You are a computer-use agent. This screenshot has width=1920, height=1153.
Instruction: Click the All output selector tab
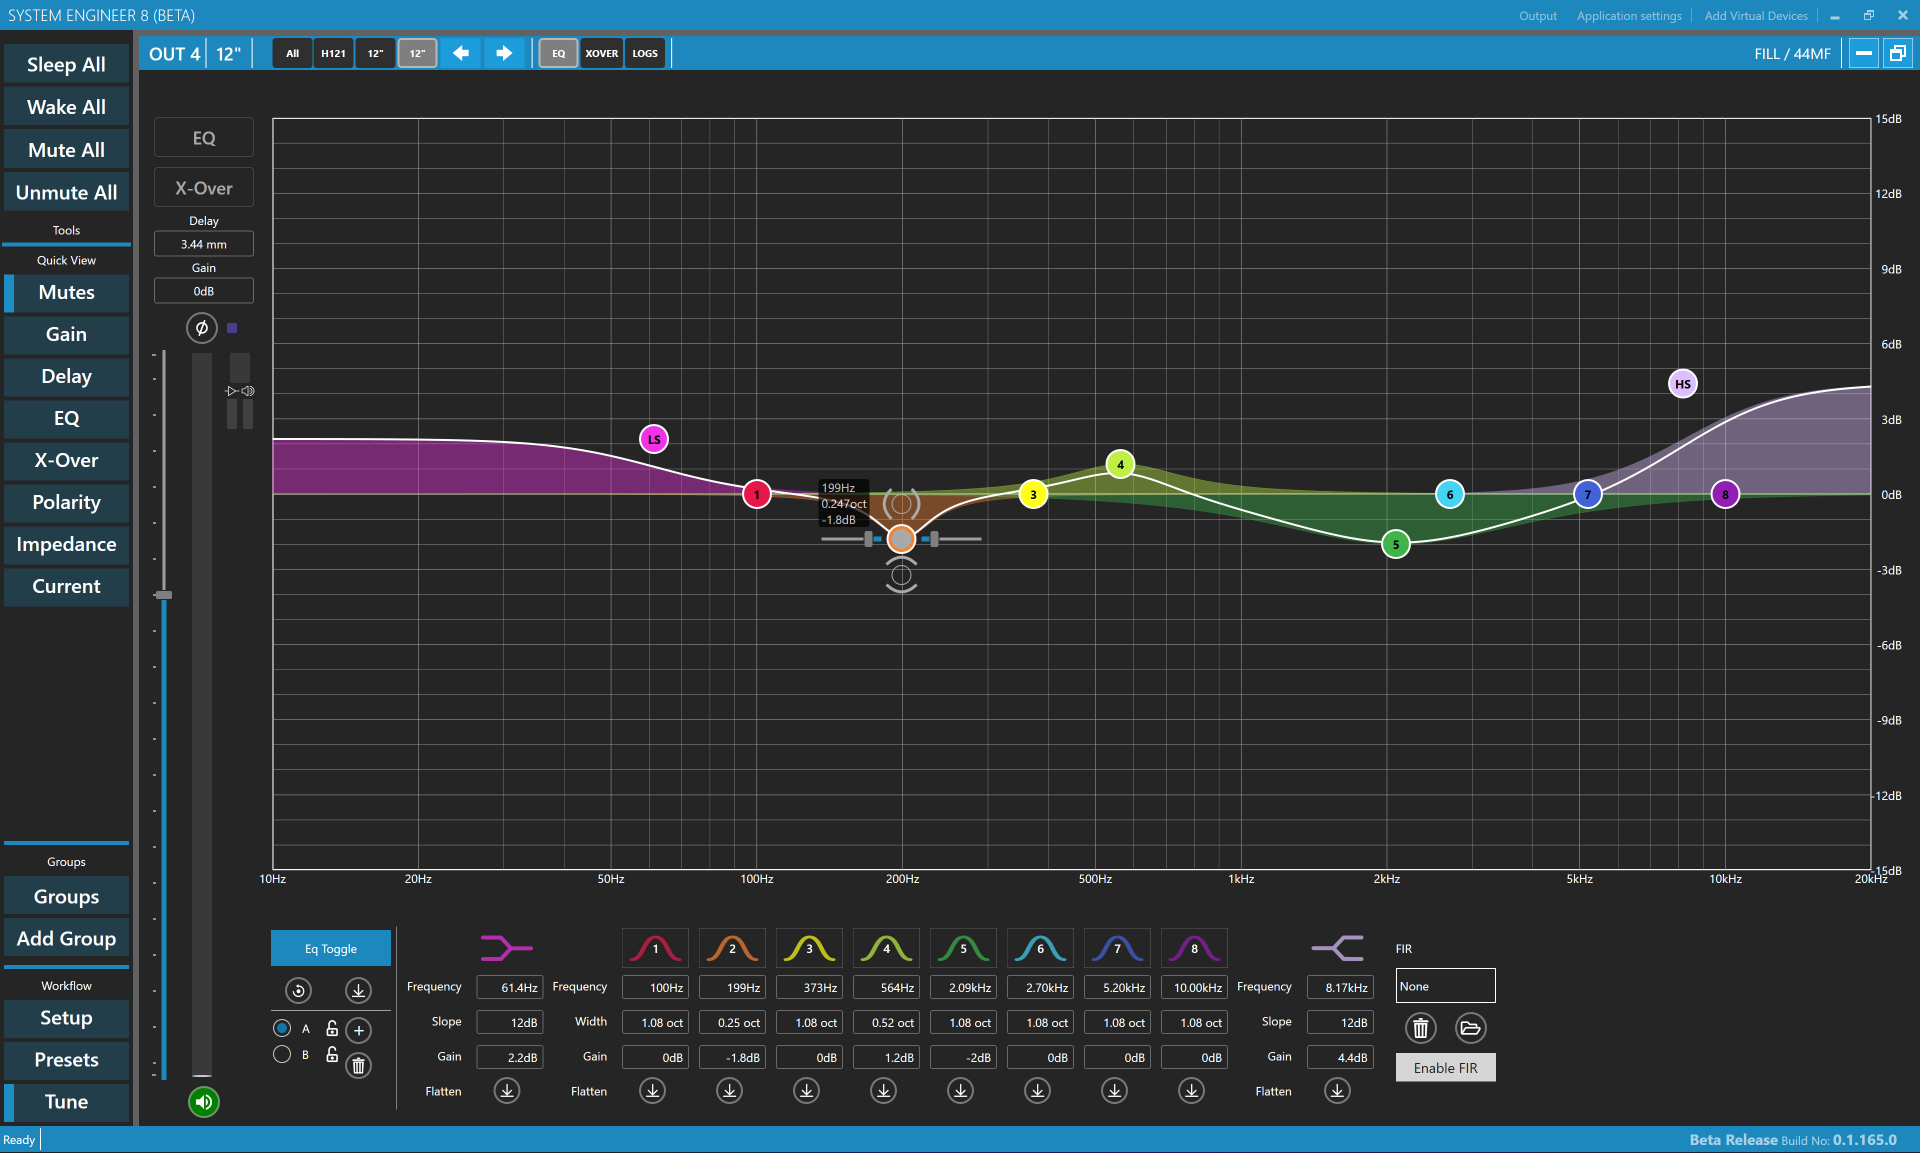292,53
